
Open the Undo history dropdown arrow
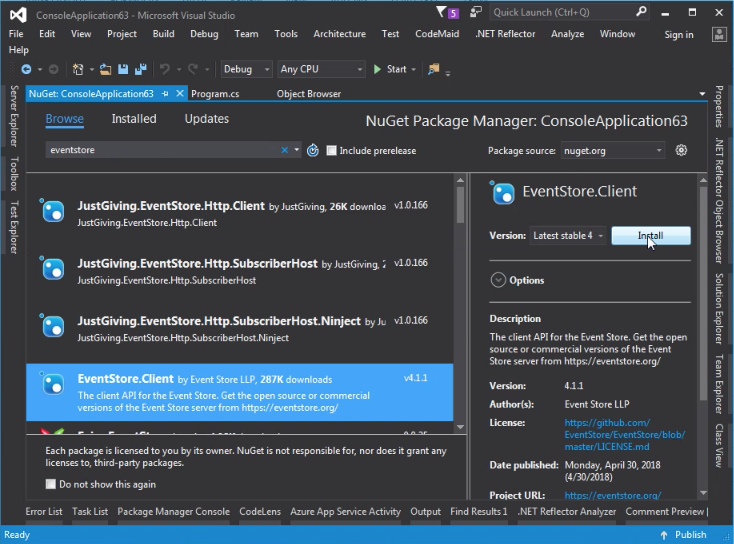coord(178,69)
